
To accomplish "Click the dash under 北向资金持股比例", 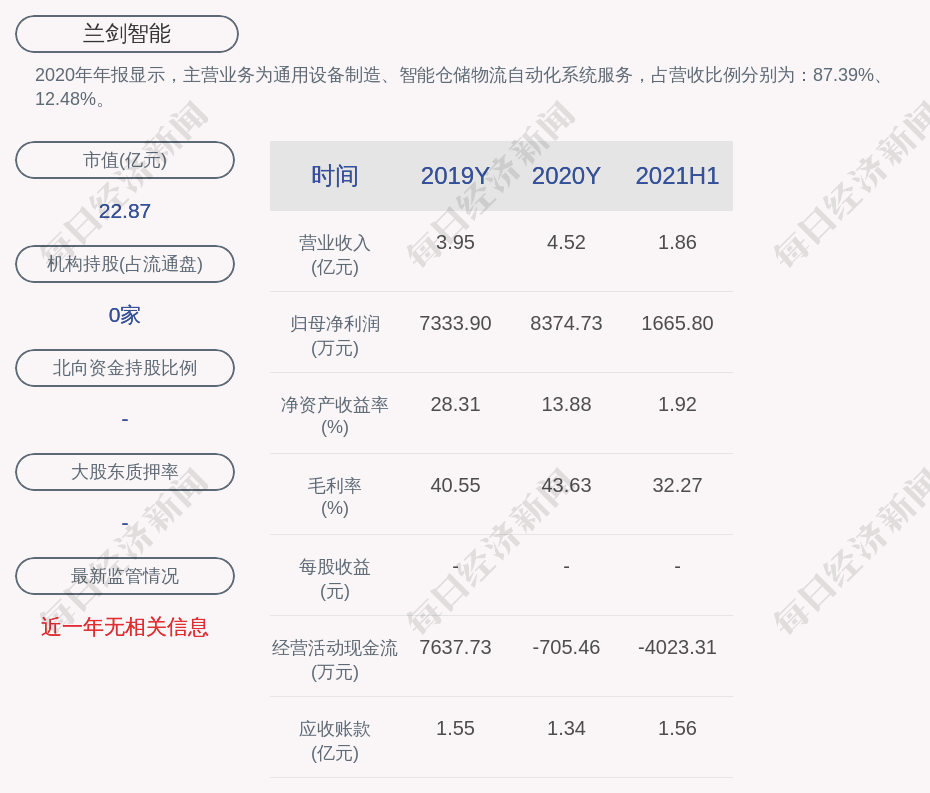I will [125, 419].
